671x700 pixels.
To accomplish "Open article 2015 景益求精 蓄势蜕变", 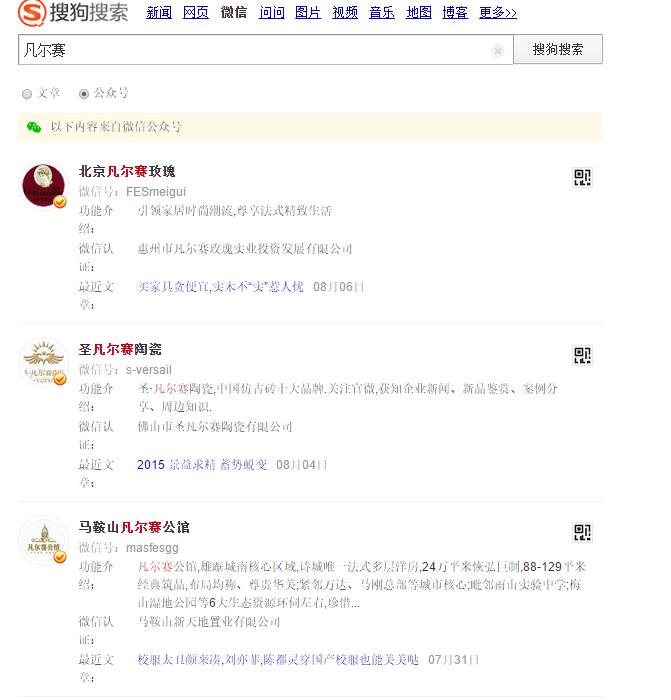I will click(x=202, y=465).
